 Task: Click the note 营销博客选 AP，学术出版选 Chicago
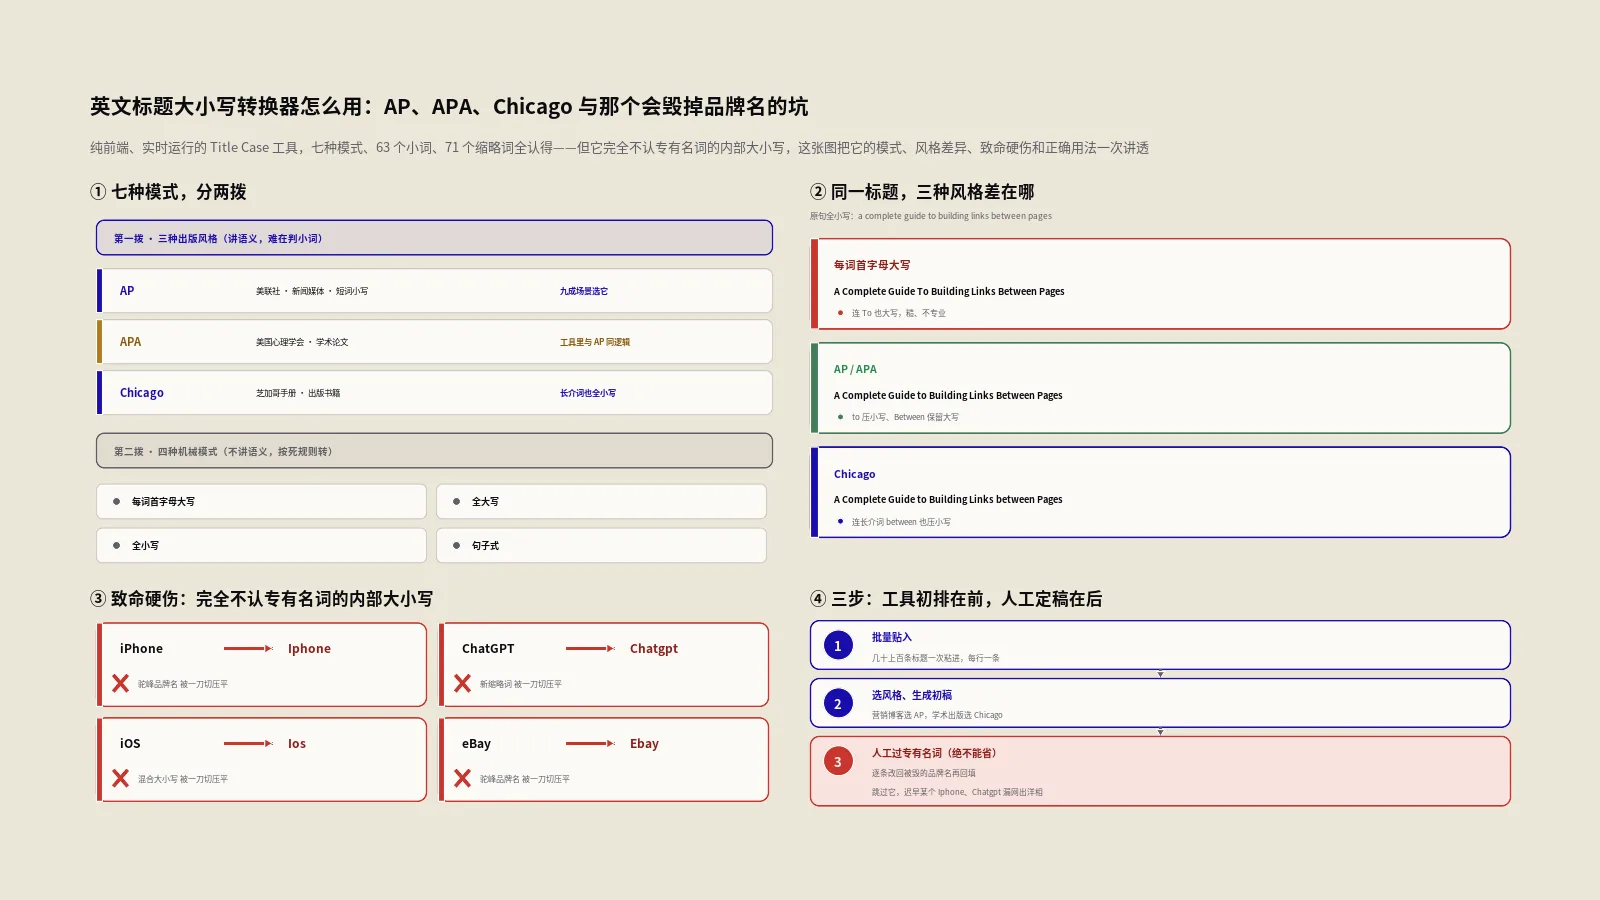(x=937, y=716)
